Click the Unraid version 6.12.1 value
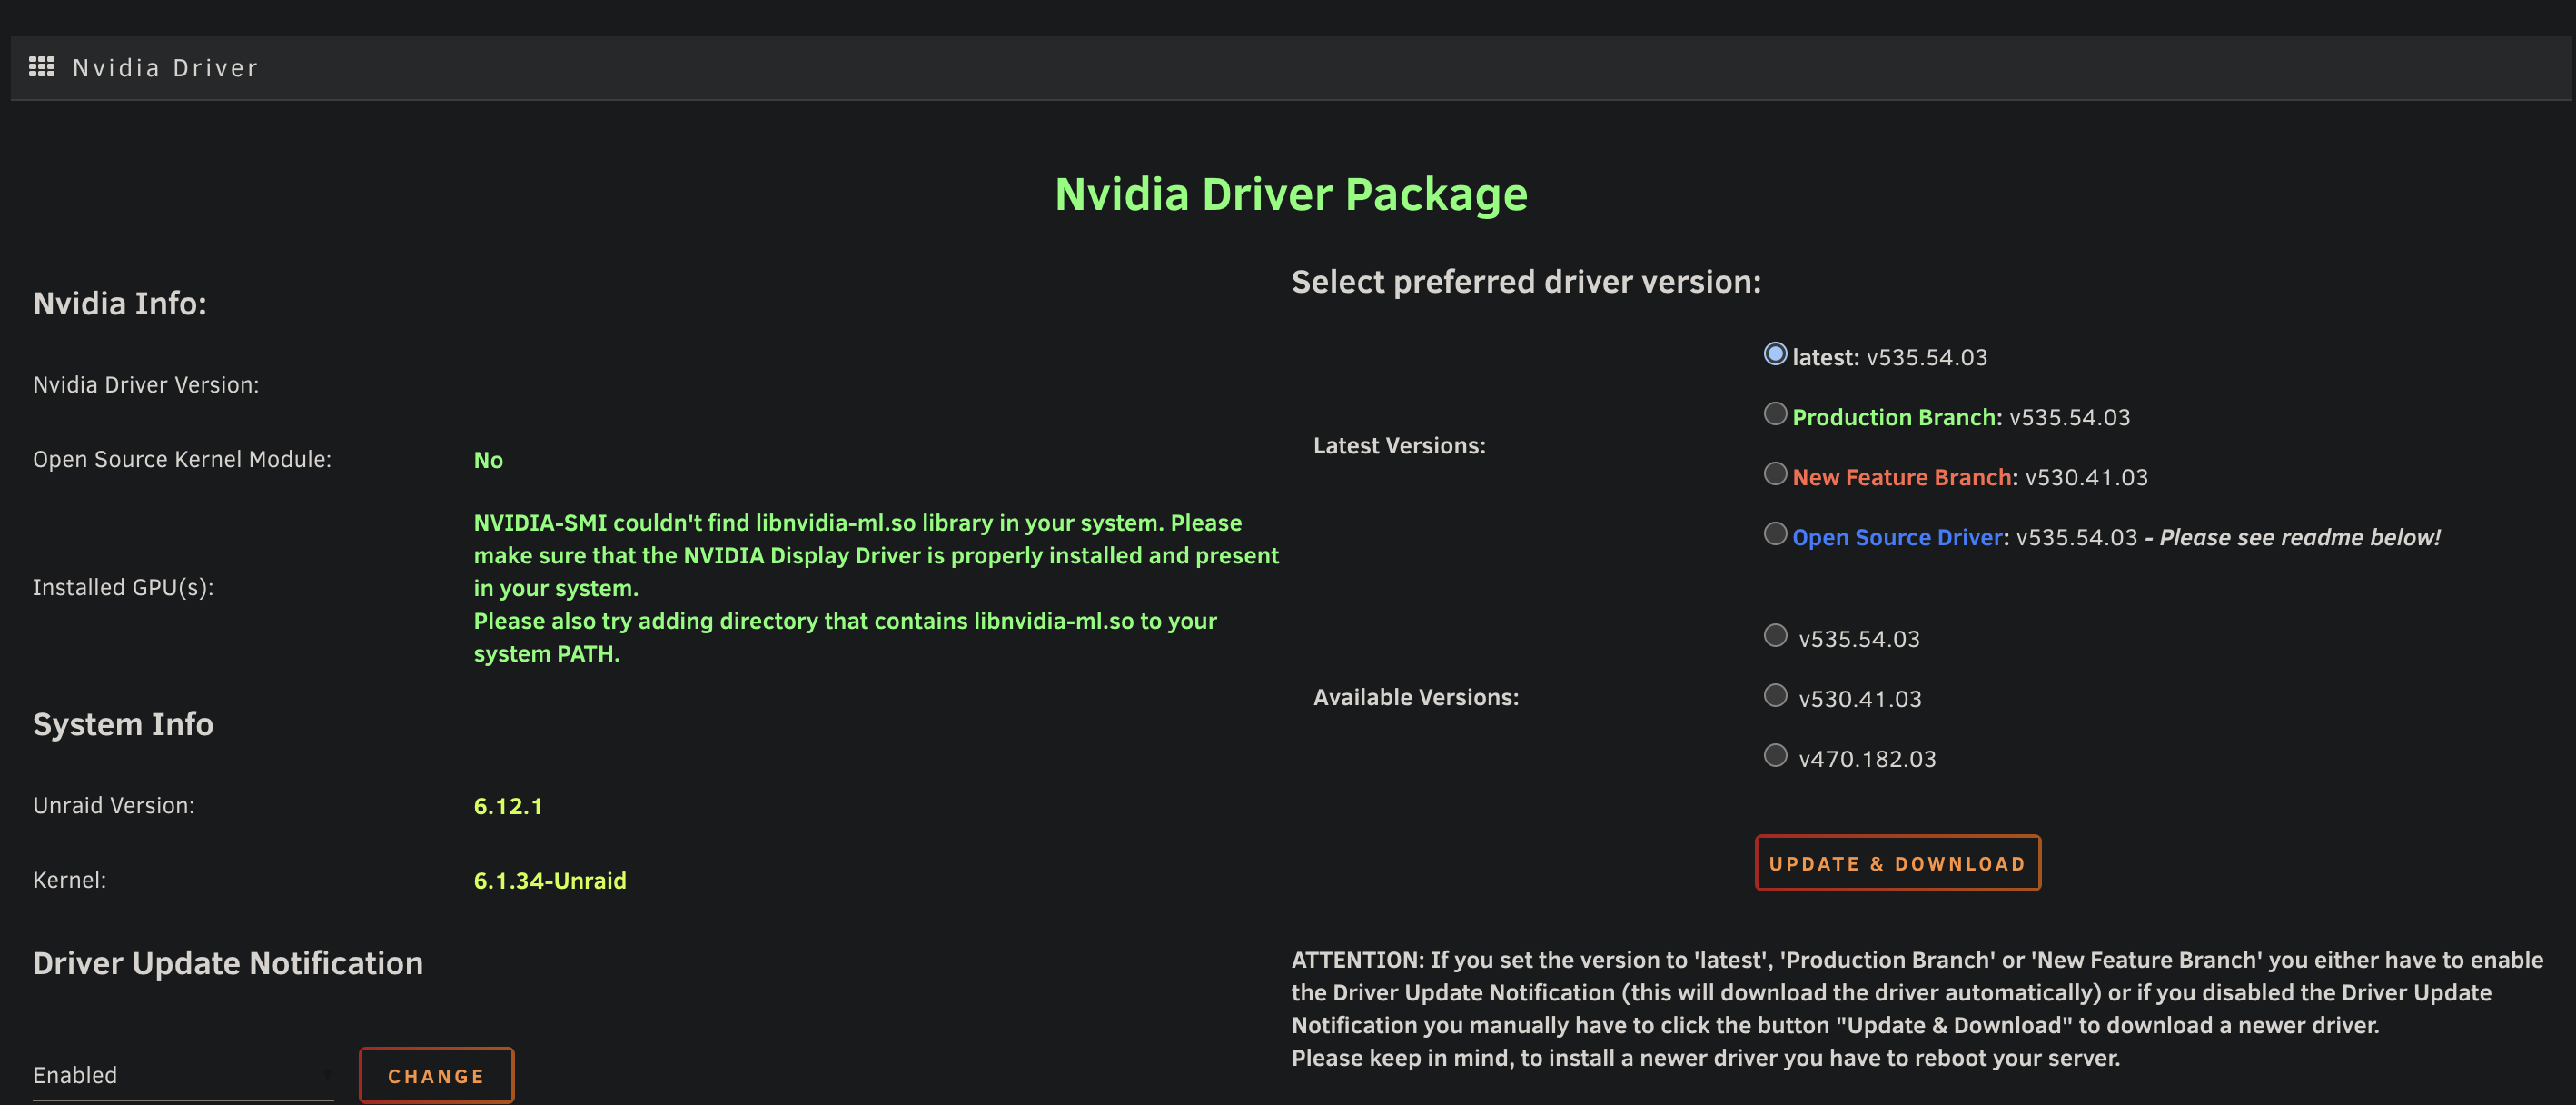This screenshot has width=2576, height=1105. pos(508,807)
